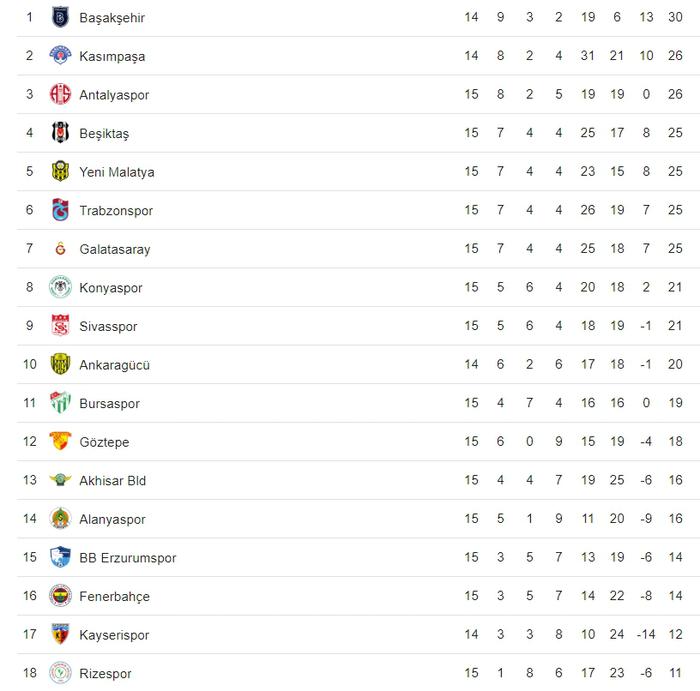Click the Kayserispor shield logo
Viewport: 700px width, 691px height.
[60, 634]
